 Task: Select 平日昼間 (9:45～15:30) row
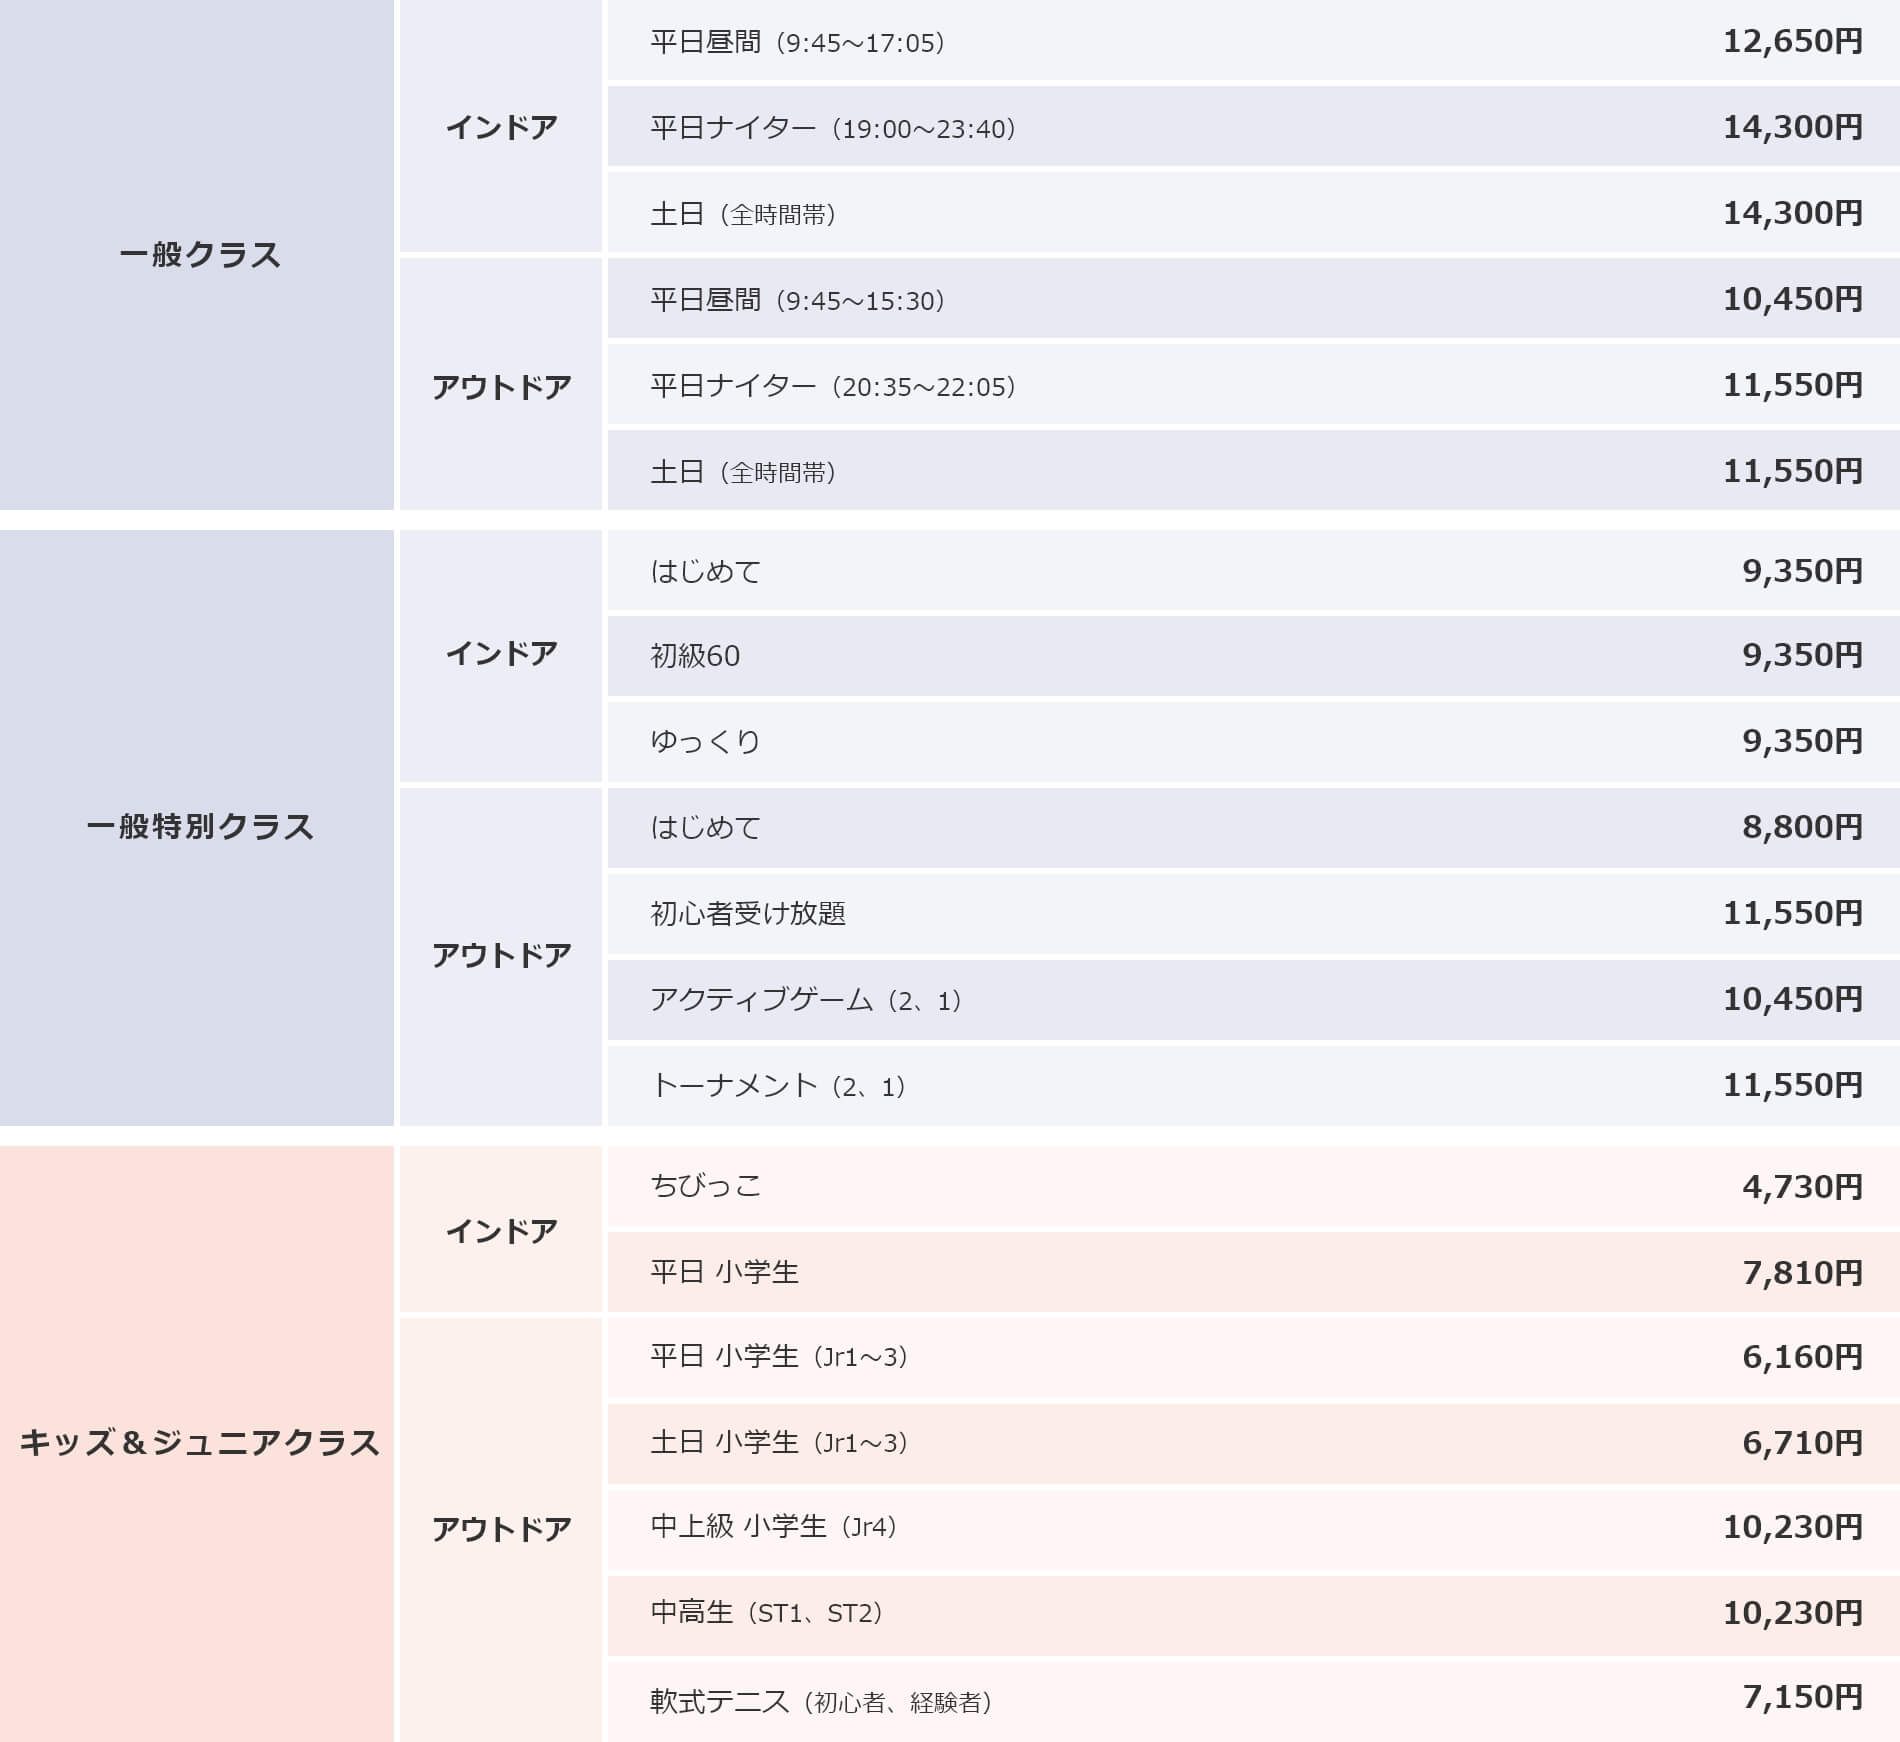[x=797, y=300]
